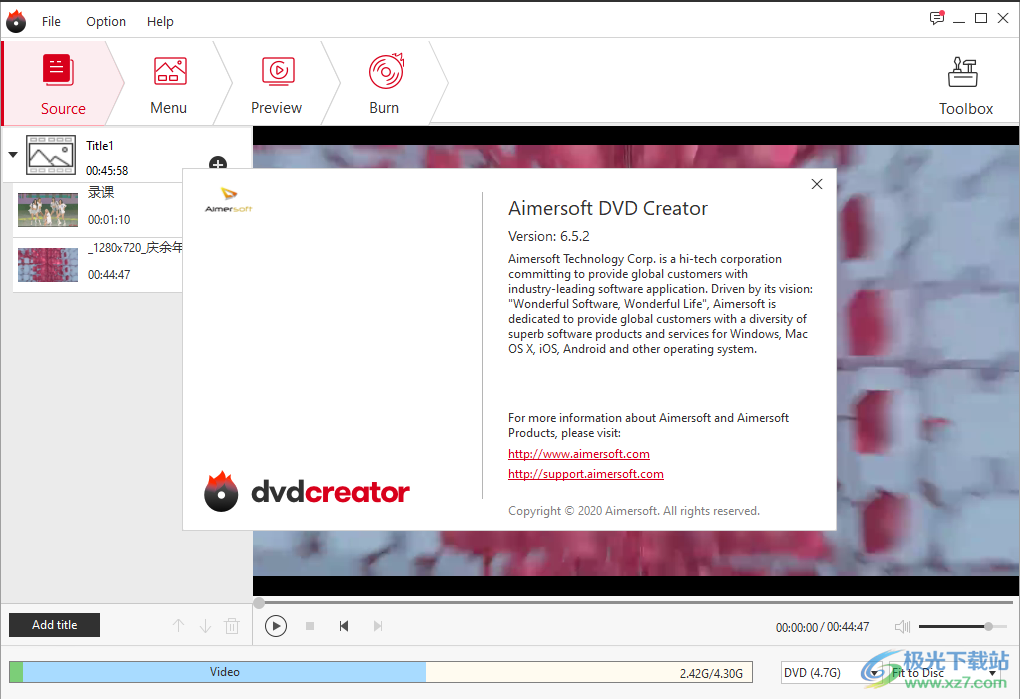Click the DVD Creator flame app icon
Screen dimensions: 1020x699
click(x=16, y=21)
